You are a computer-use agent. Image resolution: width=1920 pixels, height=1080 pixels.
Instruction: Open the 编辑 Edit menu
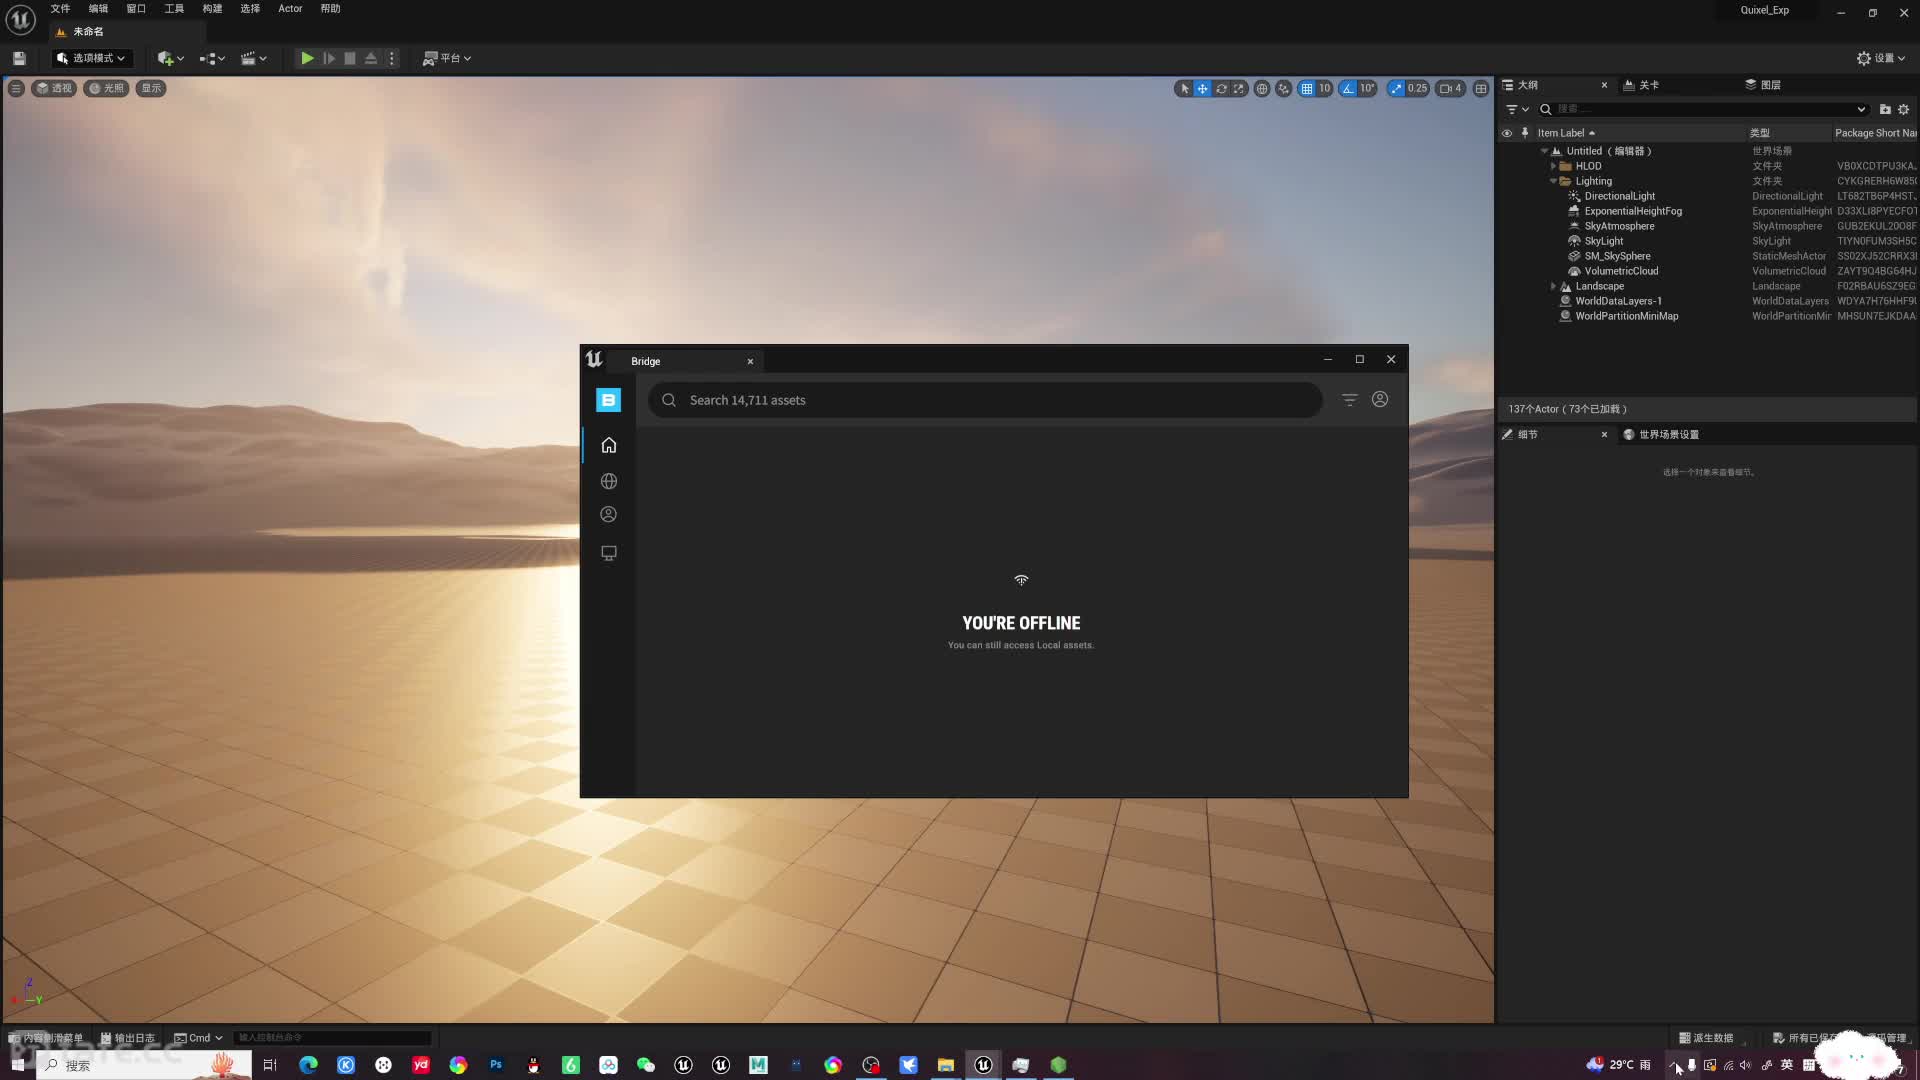point(98,9)
